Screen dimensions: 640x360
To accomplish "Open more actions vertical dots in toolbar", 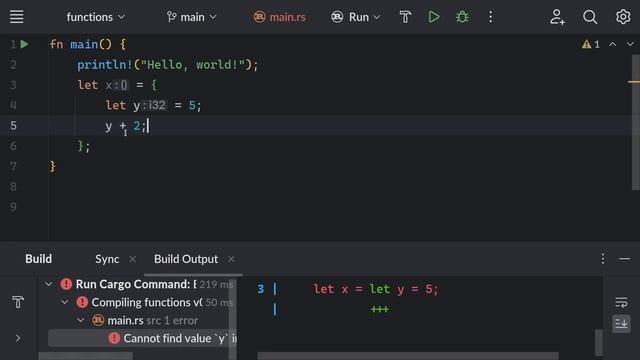I will 491,17.
